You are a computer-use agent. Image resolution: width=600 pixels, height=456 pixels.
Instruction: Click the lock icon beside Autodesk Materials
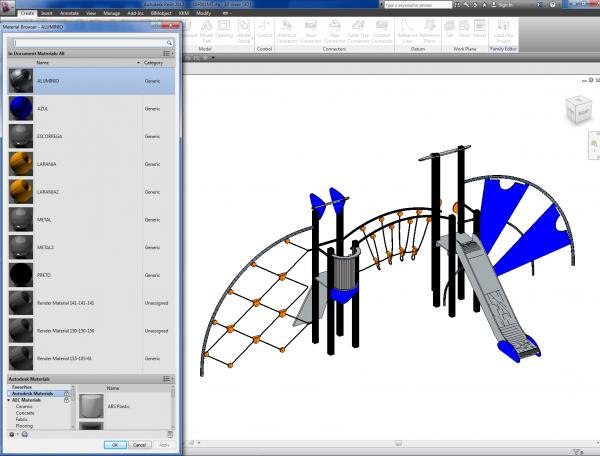click(66, 394)
